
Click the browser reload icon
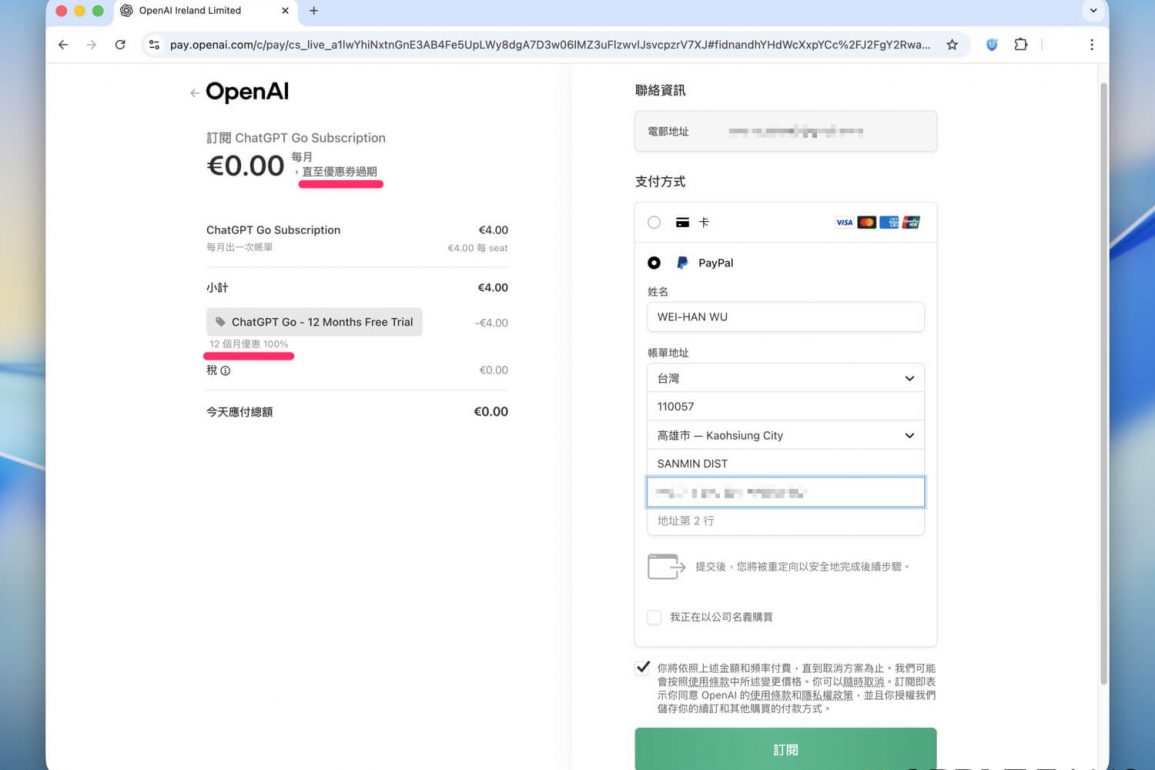[120, 45]
